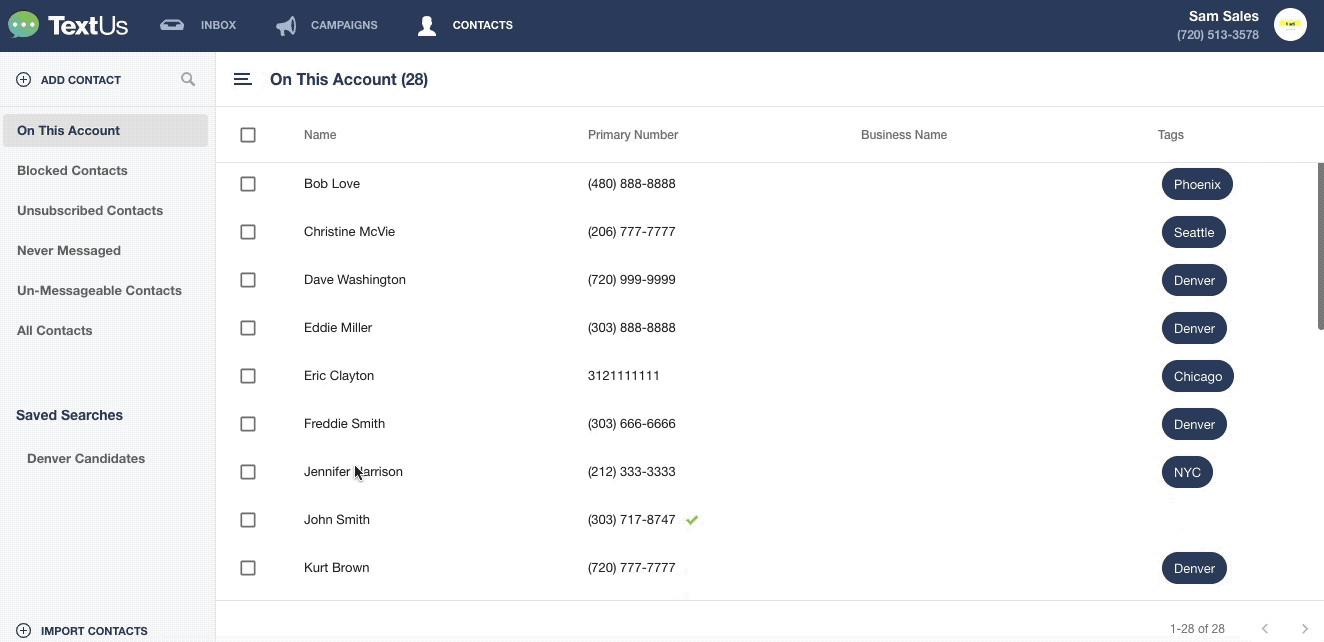This screenshot has width=1324, height=642.
Task: Select Never Messaged in sidebar
Action: 69,250
